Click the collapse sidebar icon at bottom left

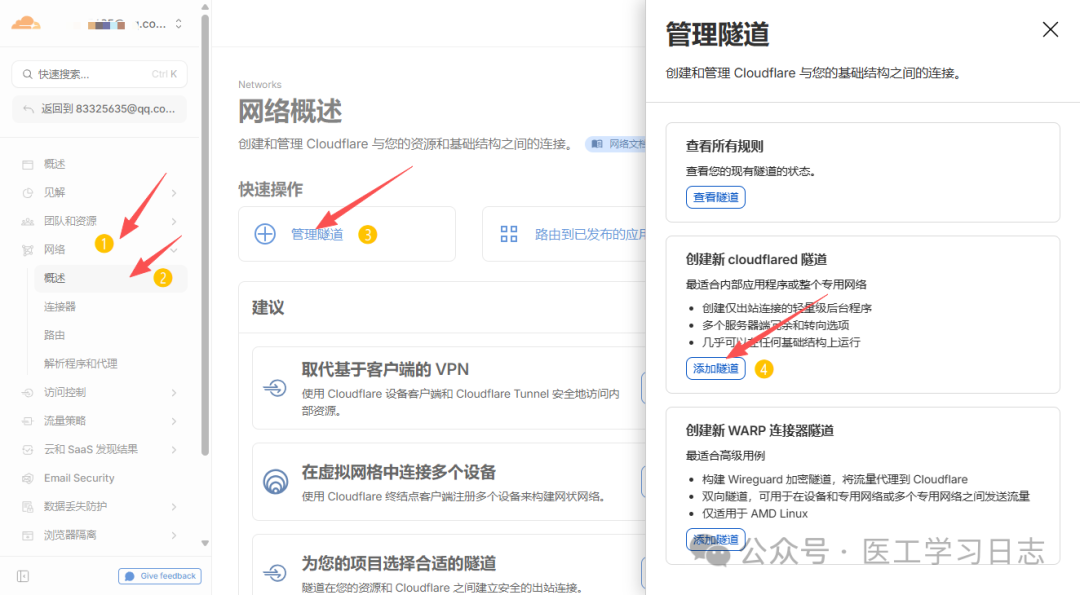tap(22, 576)
